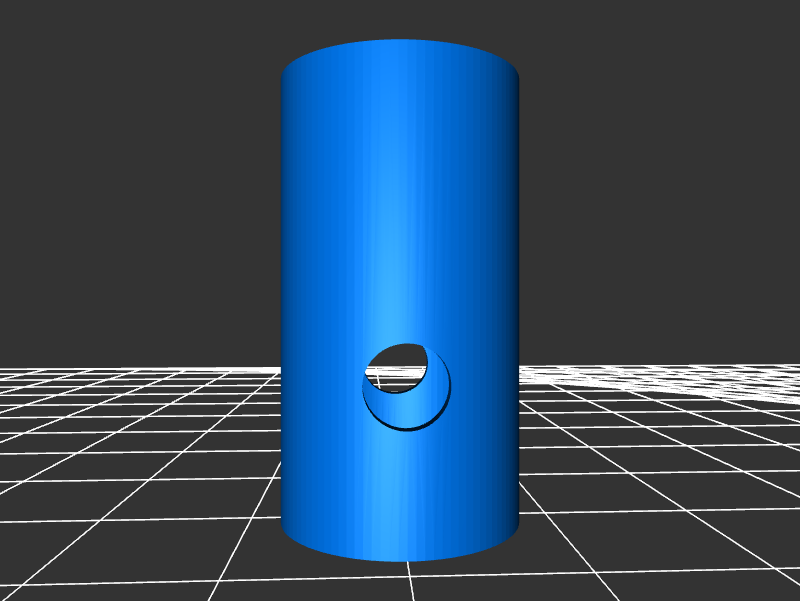Select the bottom rim of the blue cylinder
The image size is (800, 601).
(400, 556)
